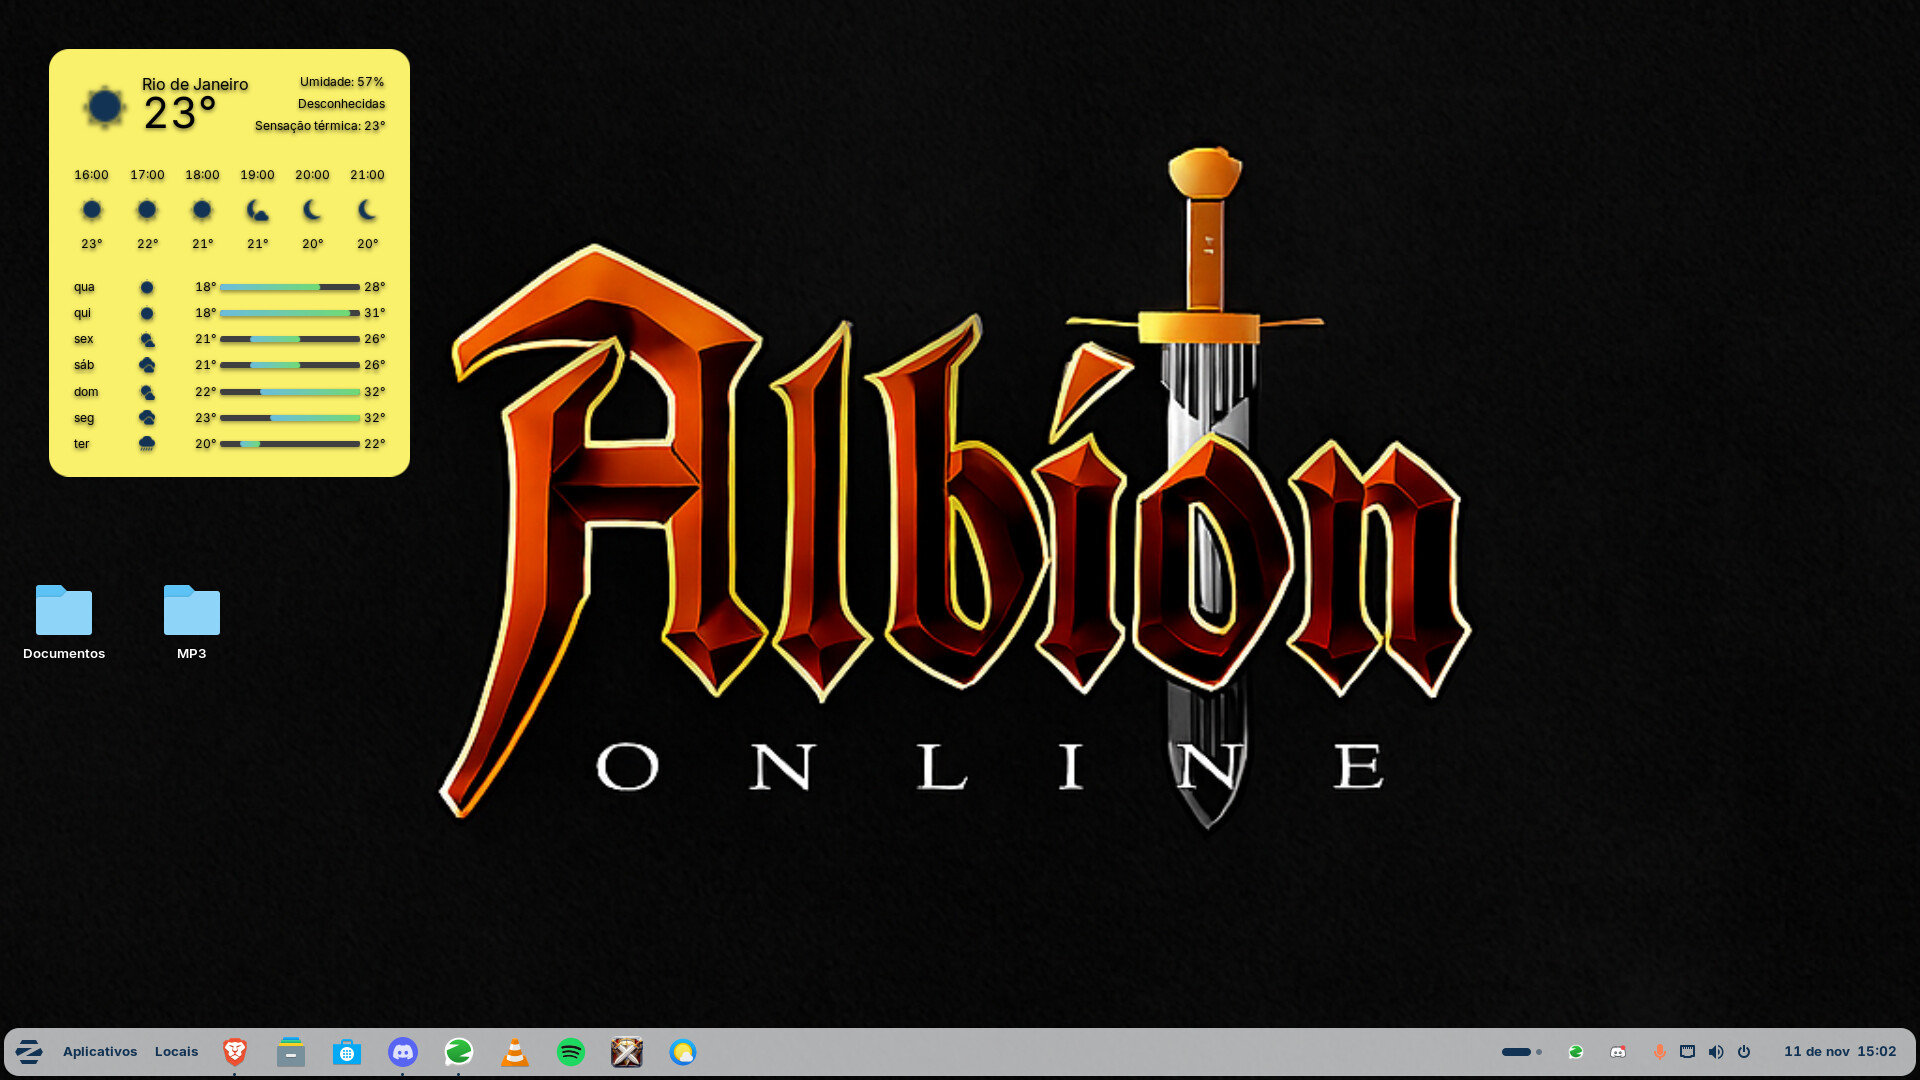Launch Albion Online crossed swords icon
Viewport: 1920px width, 1080px height.
(x=627, y=1052)
